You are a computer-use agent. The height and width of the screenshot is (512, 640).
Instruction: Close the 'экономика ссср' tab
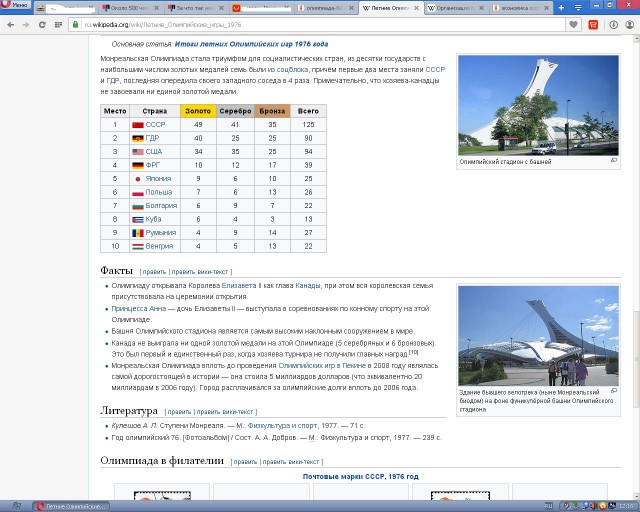[546, 8]
